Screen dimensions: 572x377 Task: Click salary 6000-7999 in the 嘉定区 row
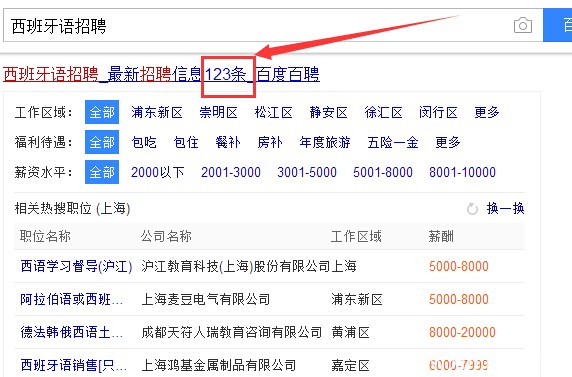pos(459,365)
